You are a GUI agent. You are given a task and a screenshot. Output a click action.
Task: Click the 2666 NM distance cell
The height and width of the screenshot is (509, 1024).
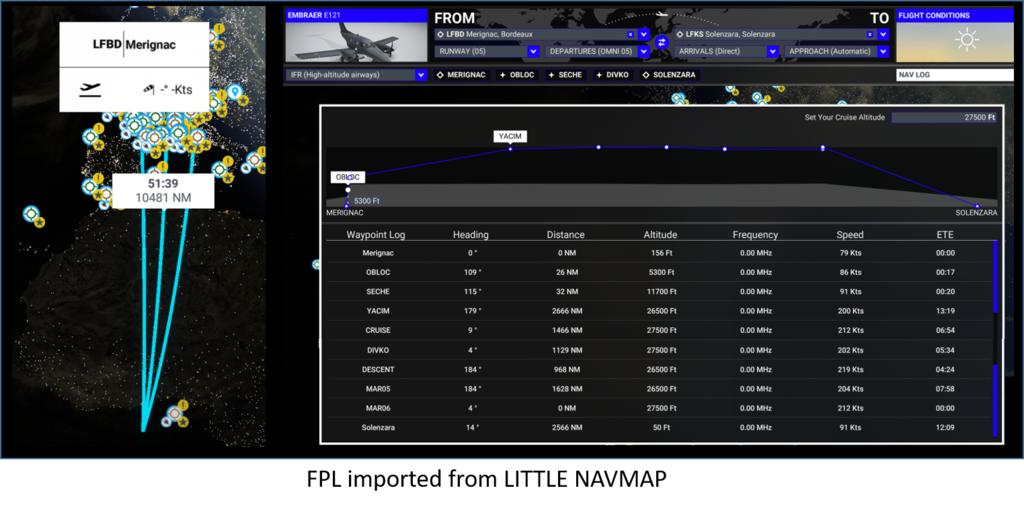[x=566, y=311]
